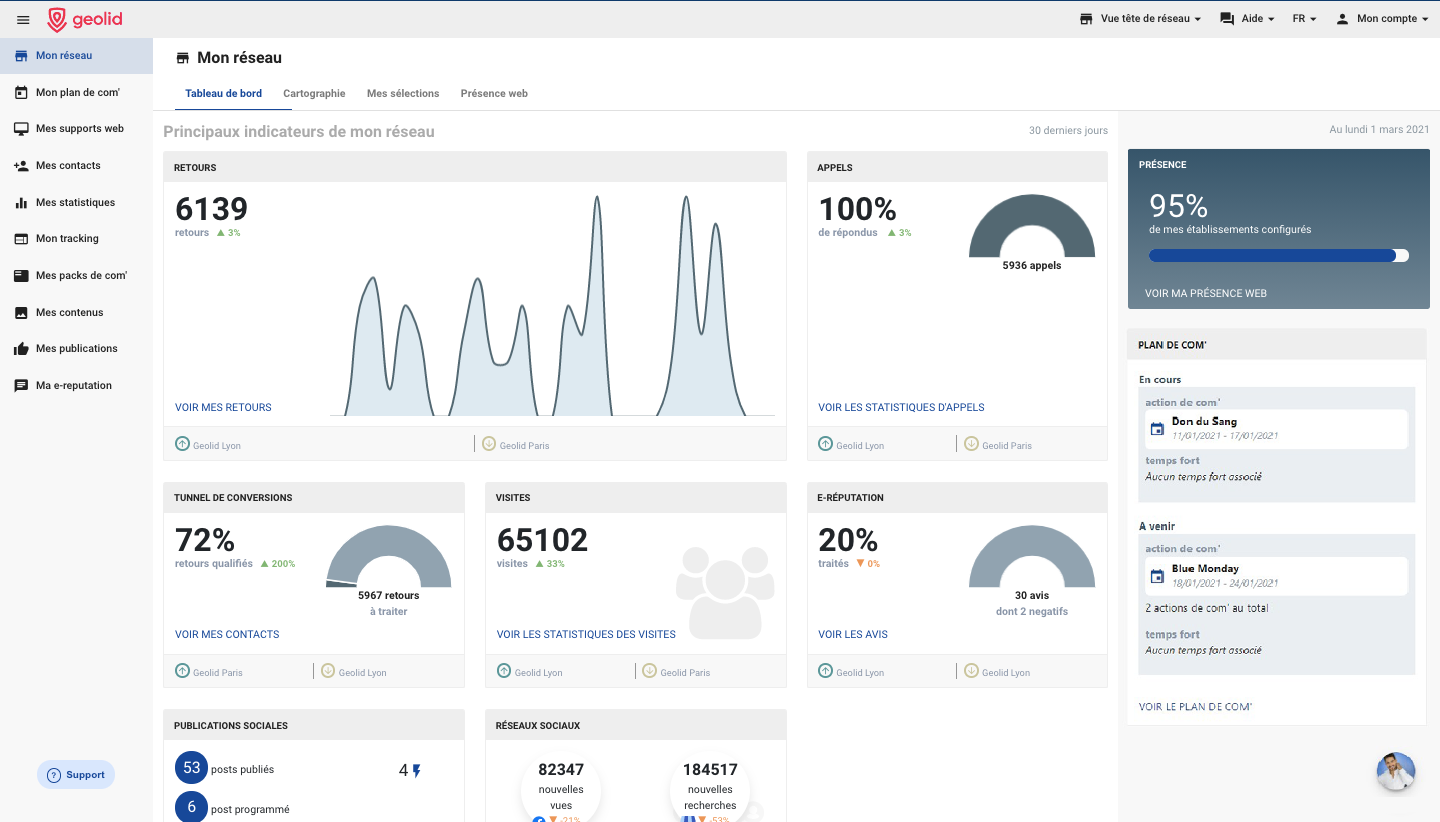Switch to Mes sélections tab
The width and height of the screenshot is (1440, 822).
pyautogui.click(x=403, y=93)
